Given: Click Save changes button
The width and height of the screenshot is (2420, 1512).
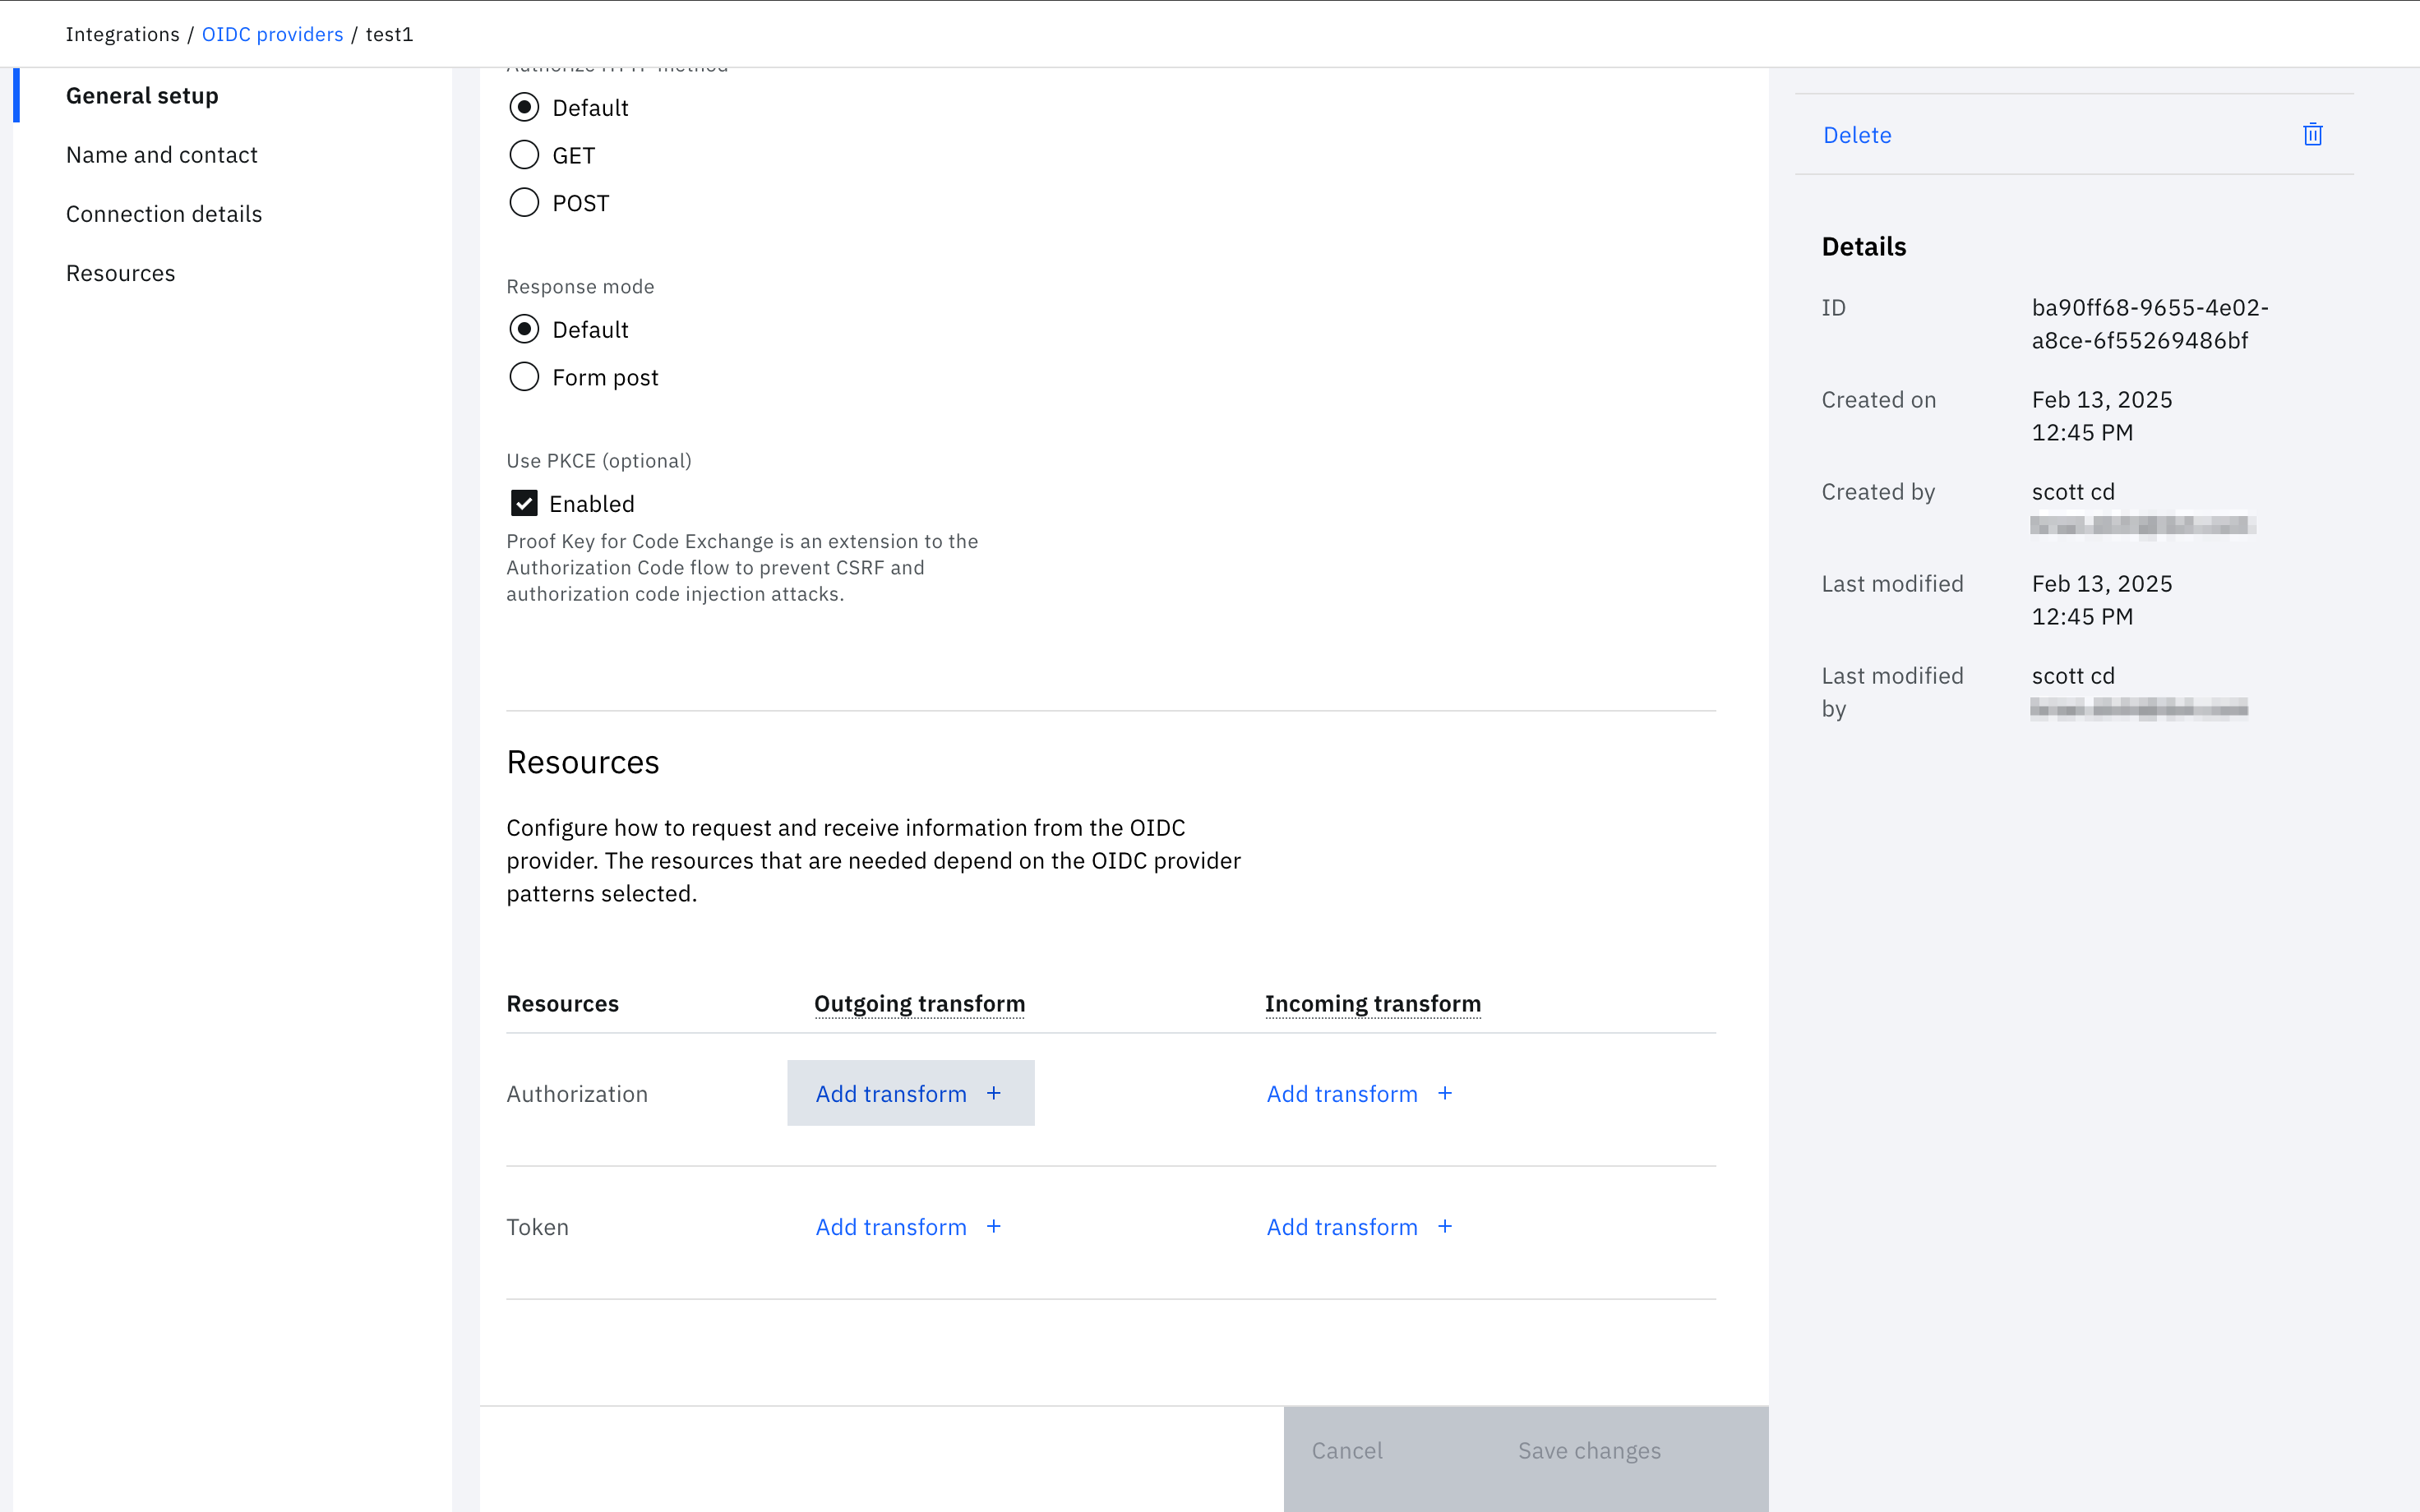Looking at the screenshot, I should coord(1588,1450).
